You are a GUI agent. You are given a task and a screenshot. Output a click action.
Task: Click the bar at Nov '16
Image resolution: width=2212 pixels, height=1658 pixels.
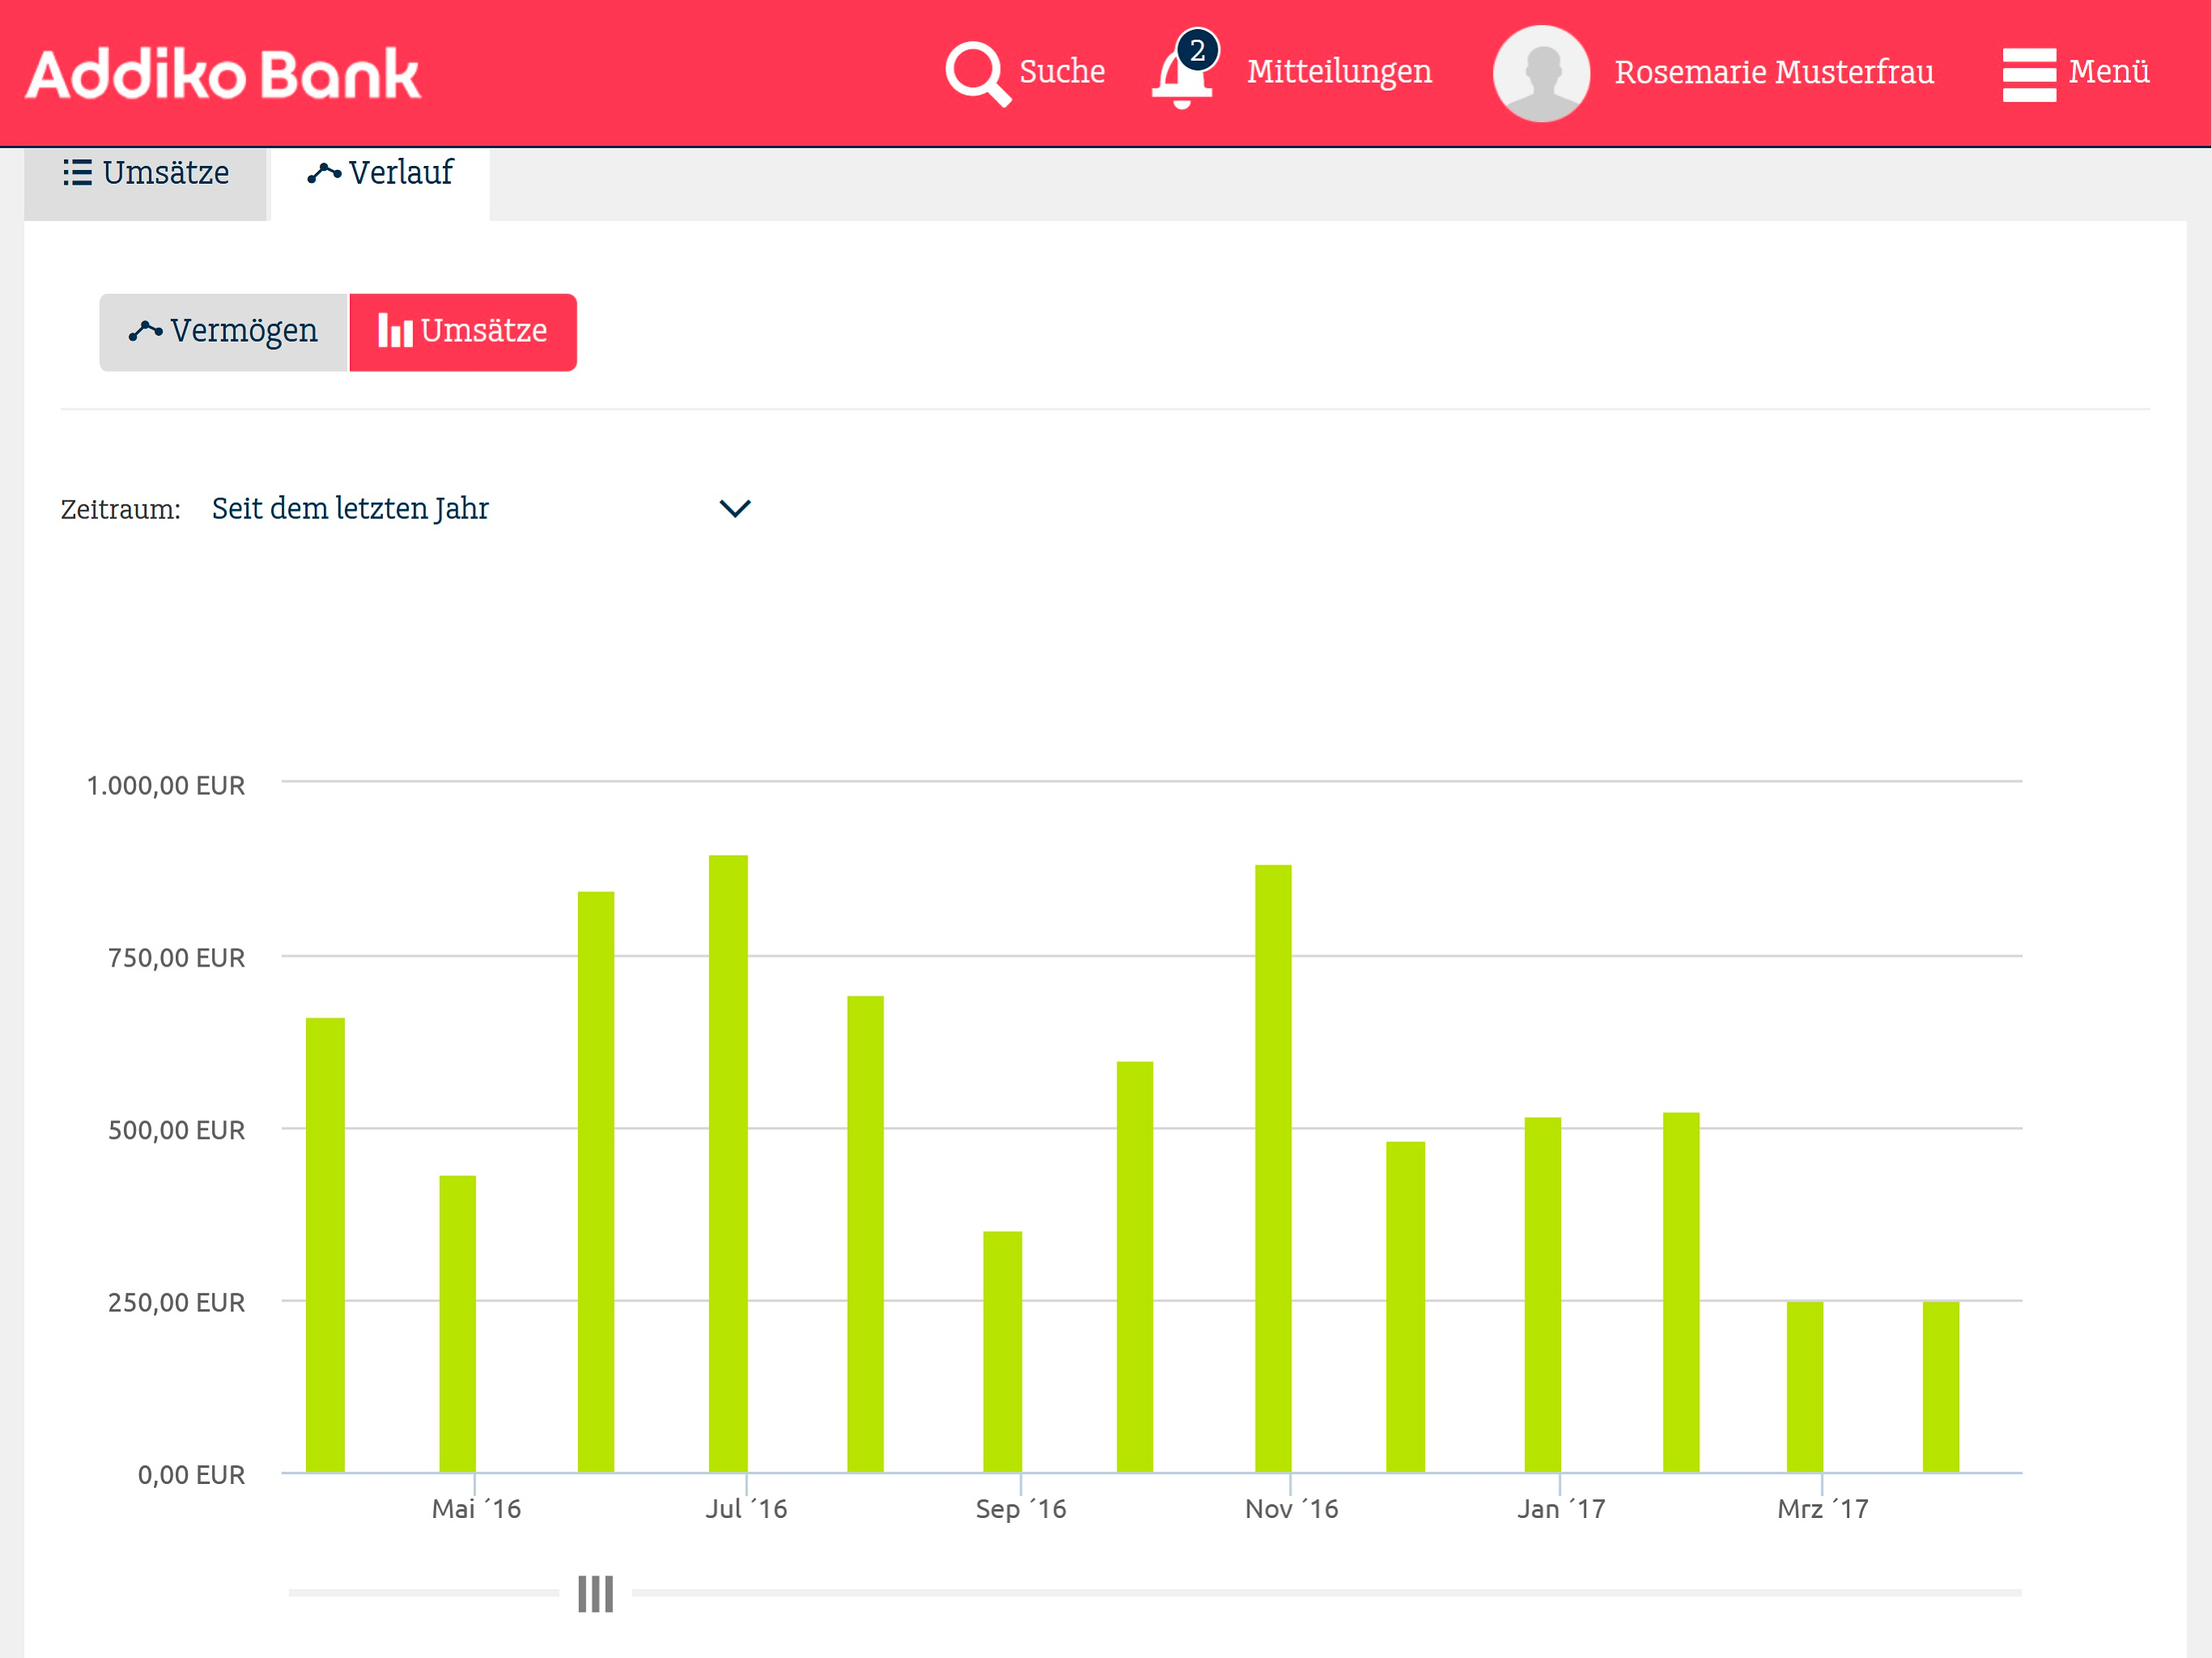[x=1273, y=1168]
